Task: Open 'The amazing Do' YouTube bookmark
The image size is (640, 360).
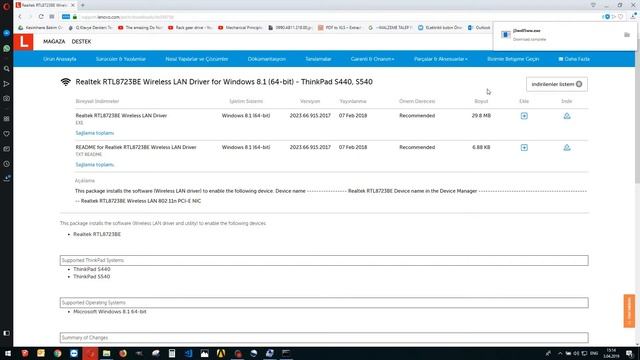Action: 140,28
